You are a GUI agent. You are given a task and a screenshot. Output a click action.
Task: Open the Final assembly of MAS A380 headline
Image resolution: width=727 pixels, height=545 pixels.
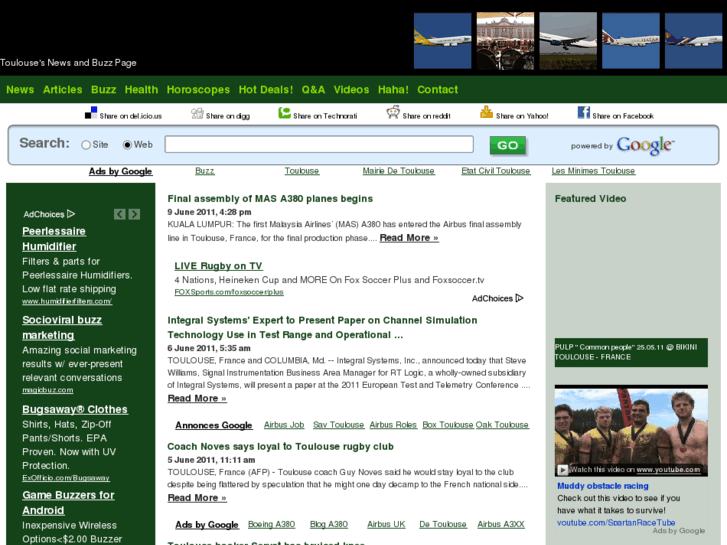tap(270, 199)
